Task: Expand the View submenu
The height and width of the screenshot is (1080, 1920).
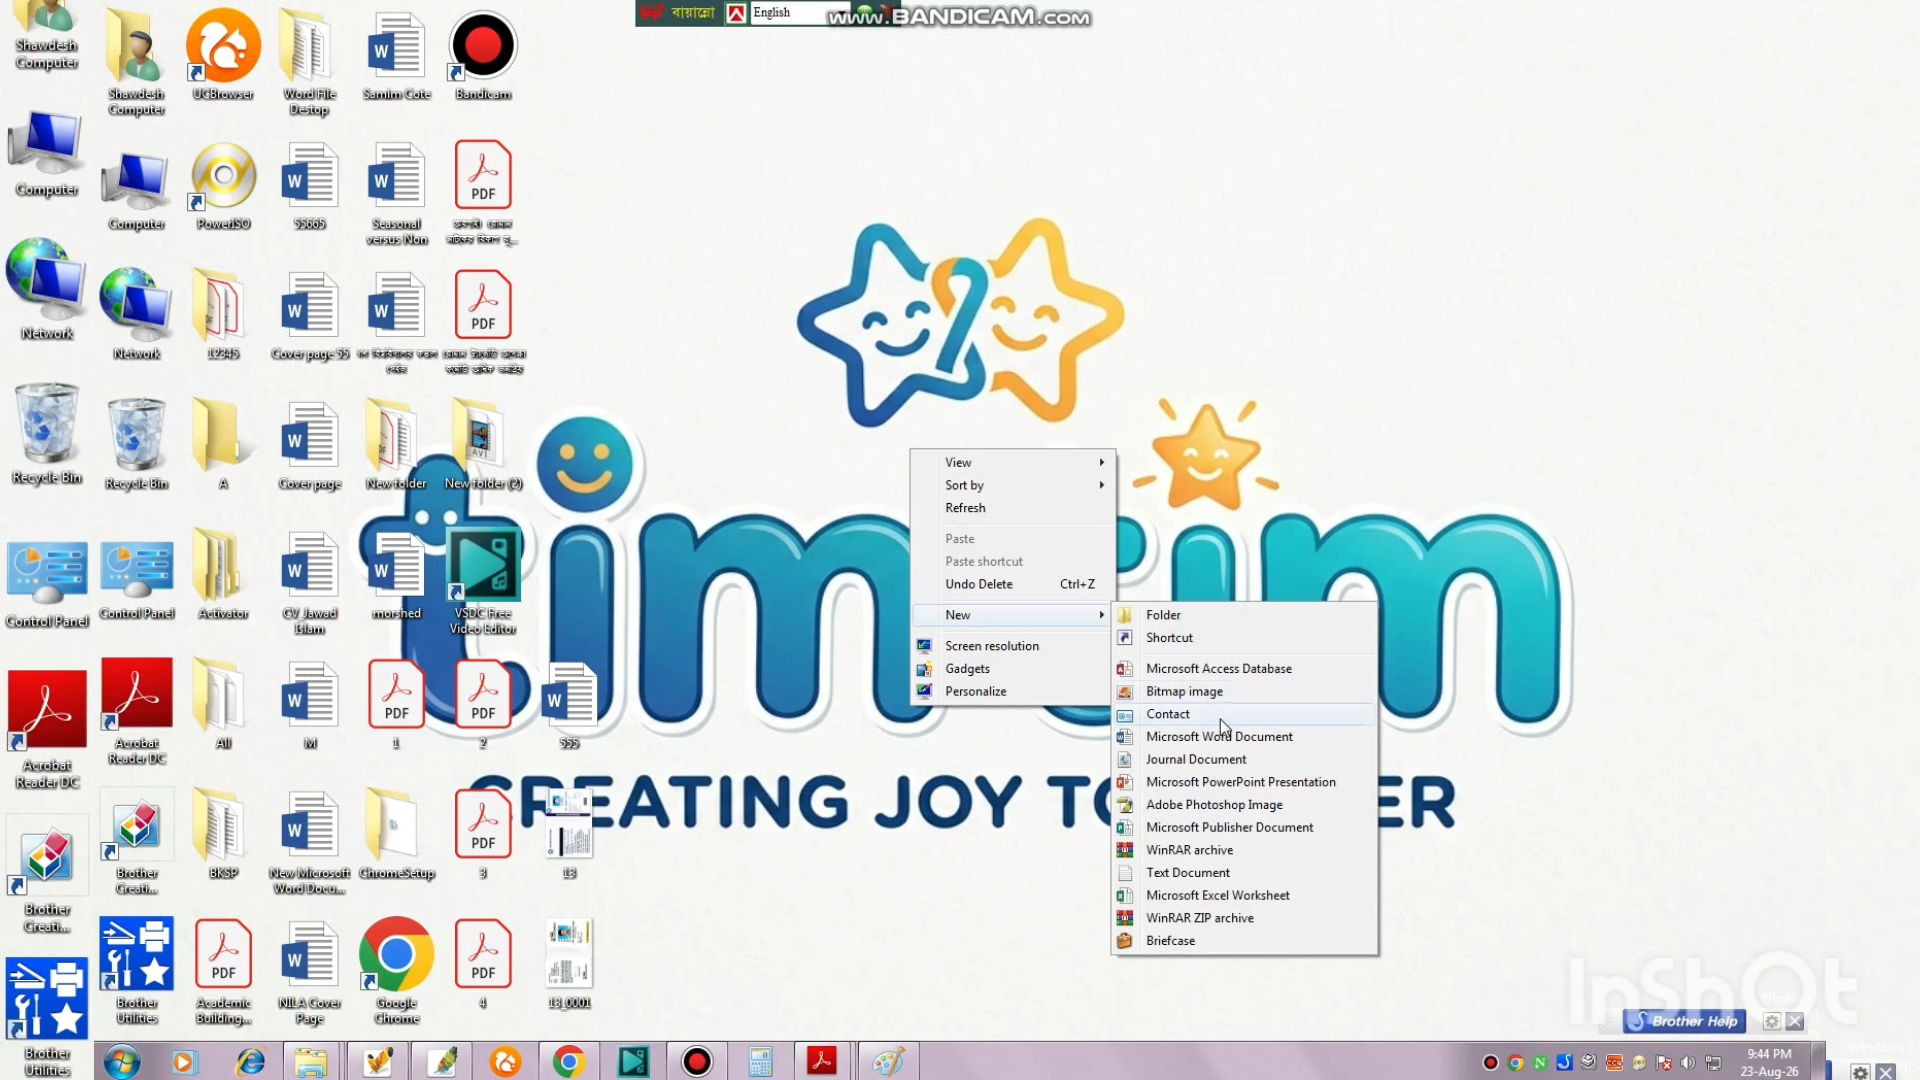Action: (x=1013, y=462)
